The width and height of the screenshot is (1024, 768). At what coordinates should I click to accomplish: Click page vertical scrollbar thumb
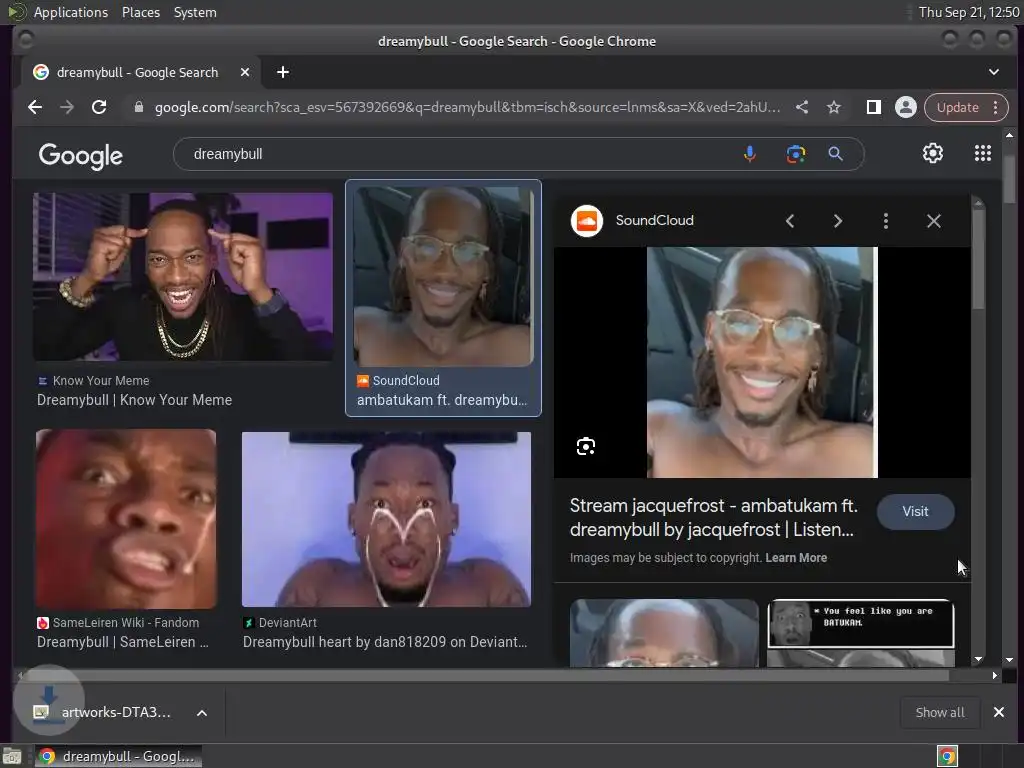coord(1010,180)
